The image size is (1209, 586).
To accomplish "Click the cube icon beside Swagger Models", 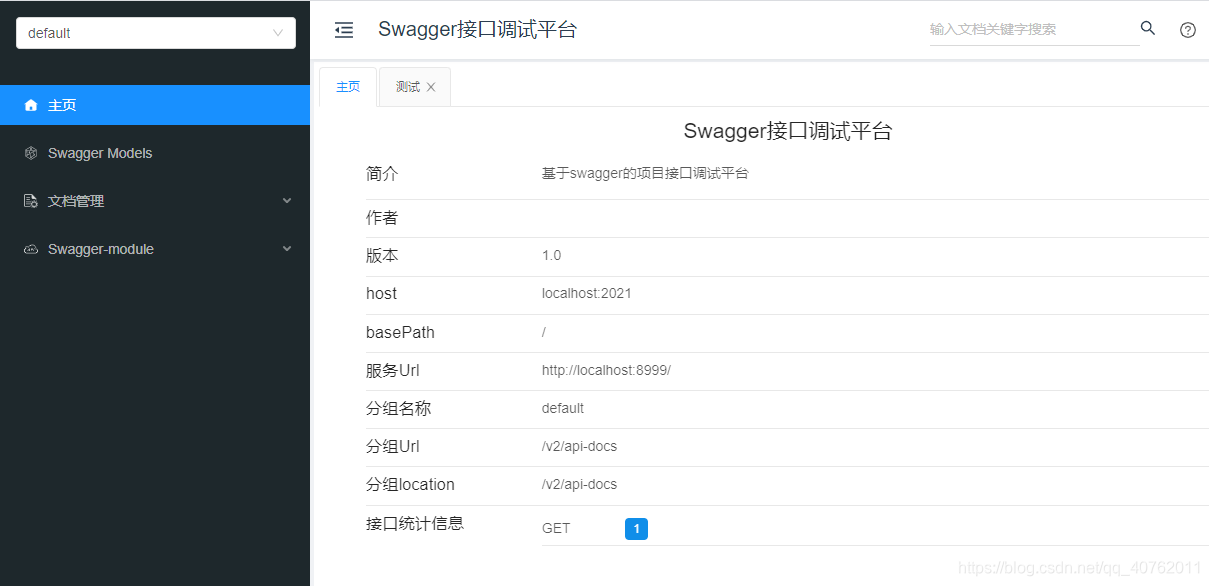I will (29, 152).
